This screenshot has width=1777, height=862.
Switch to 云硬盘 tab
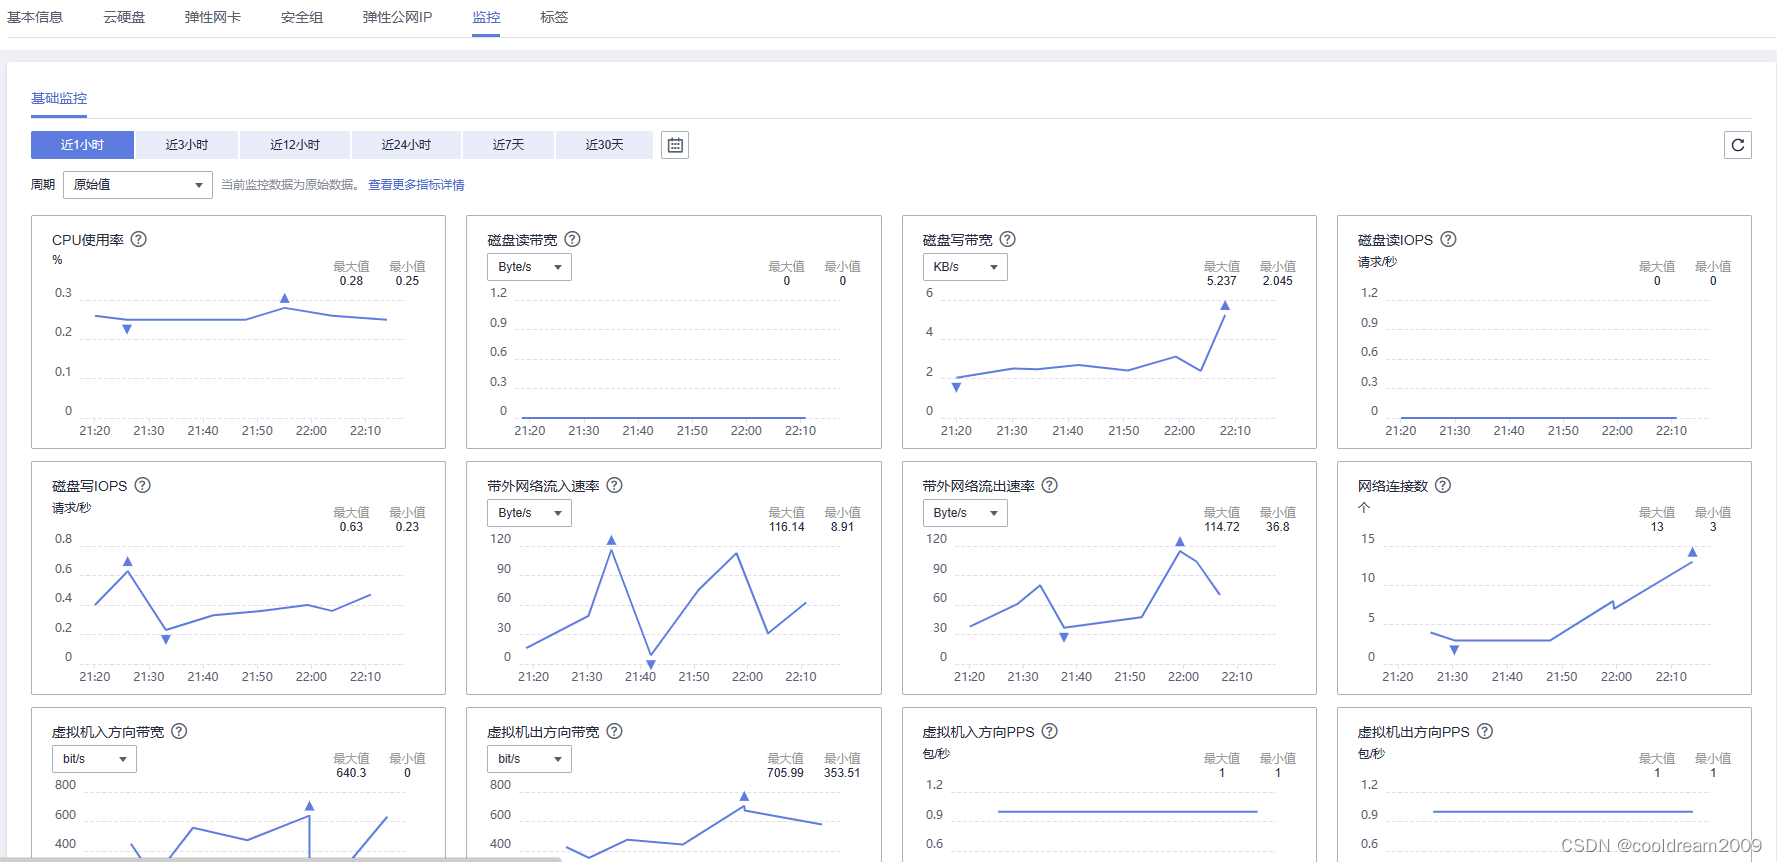124,17
